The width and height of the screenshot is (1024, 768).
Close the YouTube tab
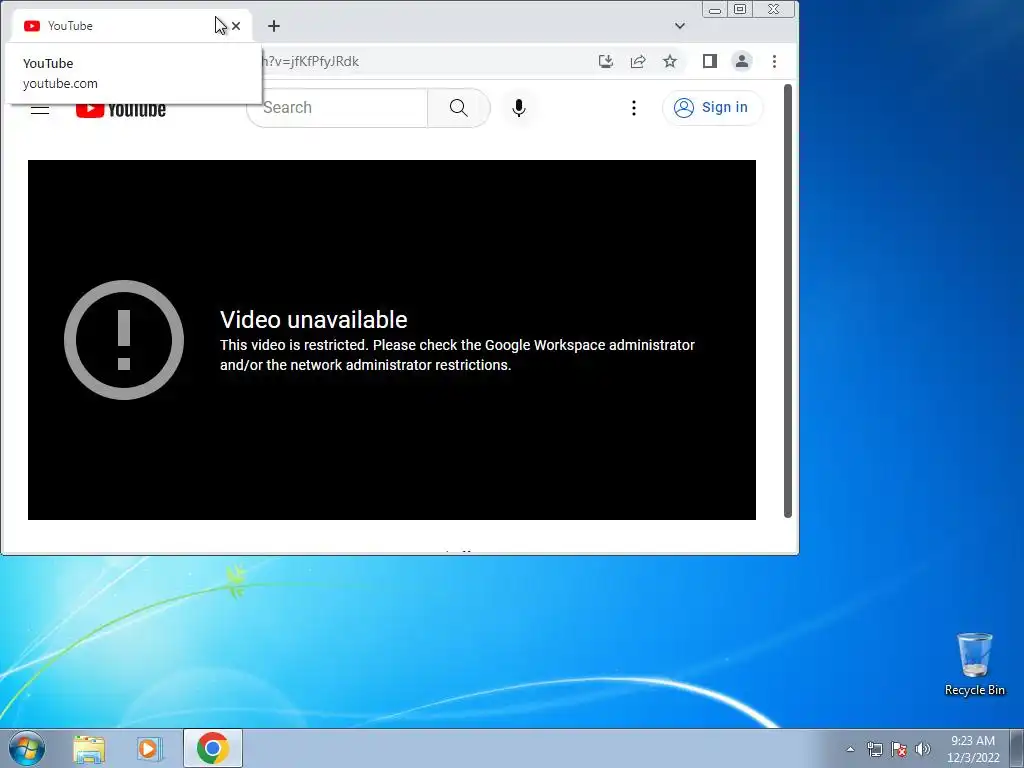(236, 26)
